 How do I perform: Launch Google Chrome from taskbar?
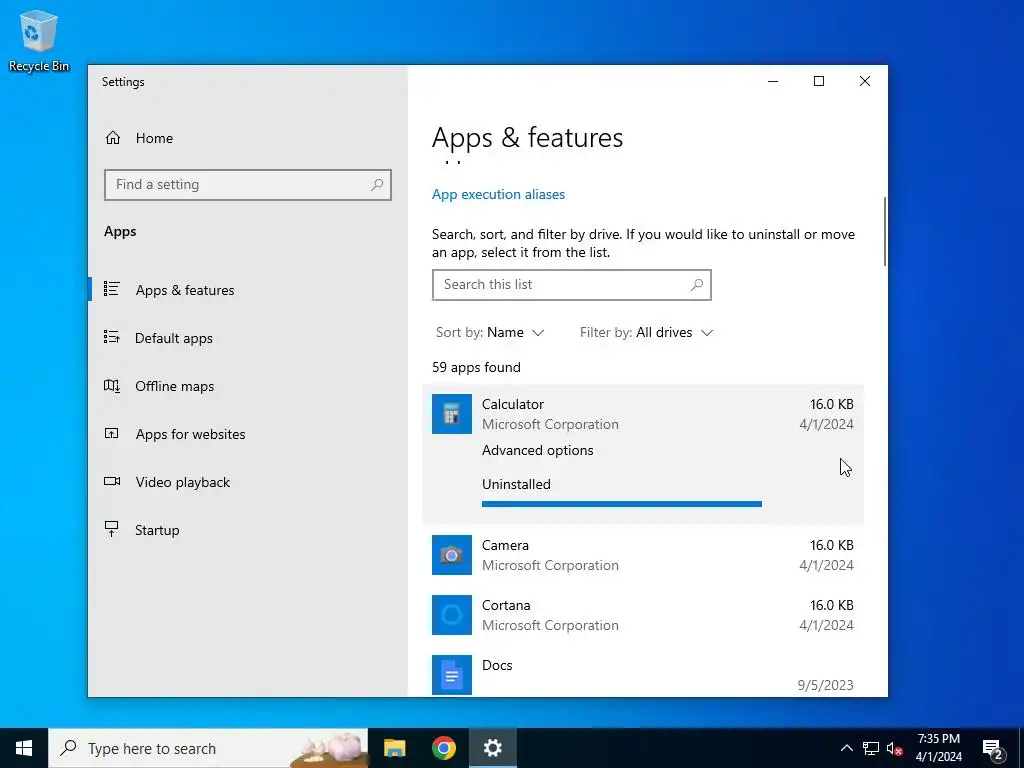443,748
